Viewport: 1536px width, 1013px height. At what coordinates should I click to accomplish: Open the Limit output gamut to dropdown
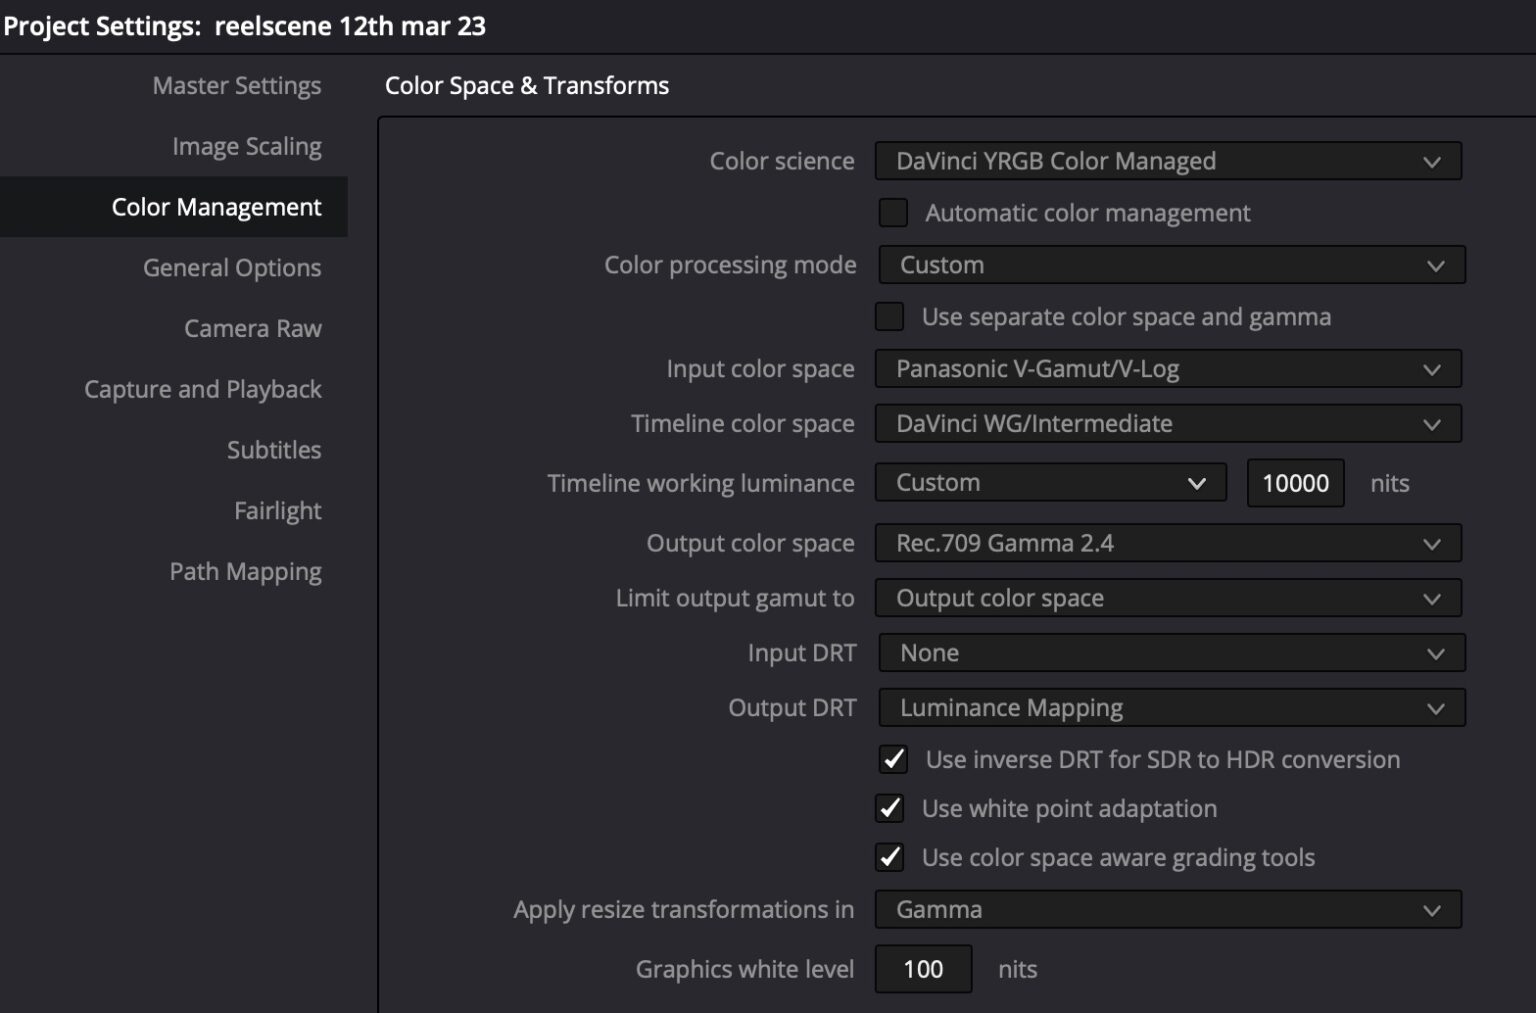pos(1166,597)
